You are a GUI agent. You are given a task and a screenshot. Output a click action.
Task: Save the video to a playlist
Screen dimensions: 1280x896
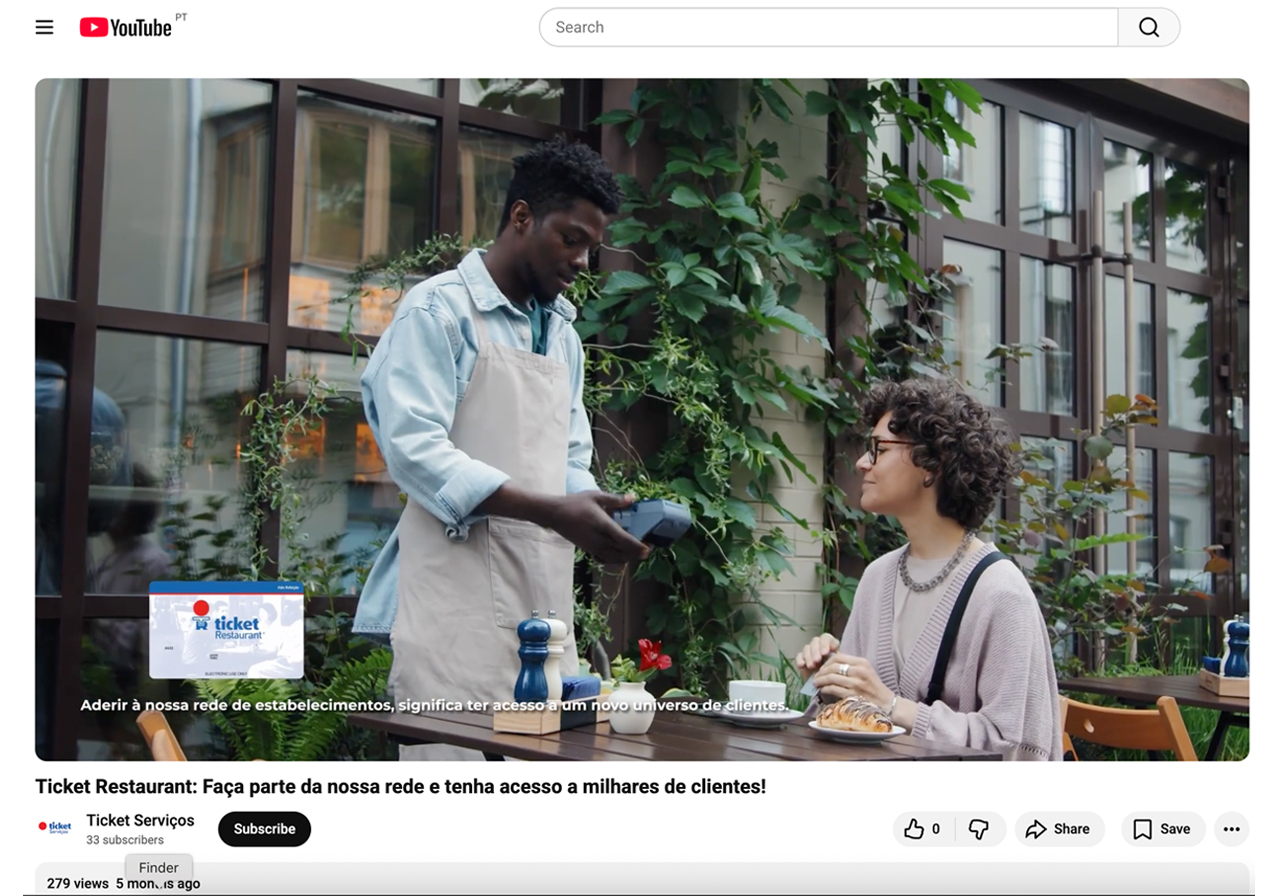[1163, 829]
